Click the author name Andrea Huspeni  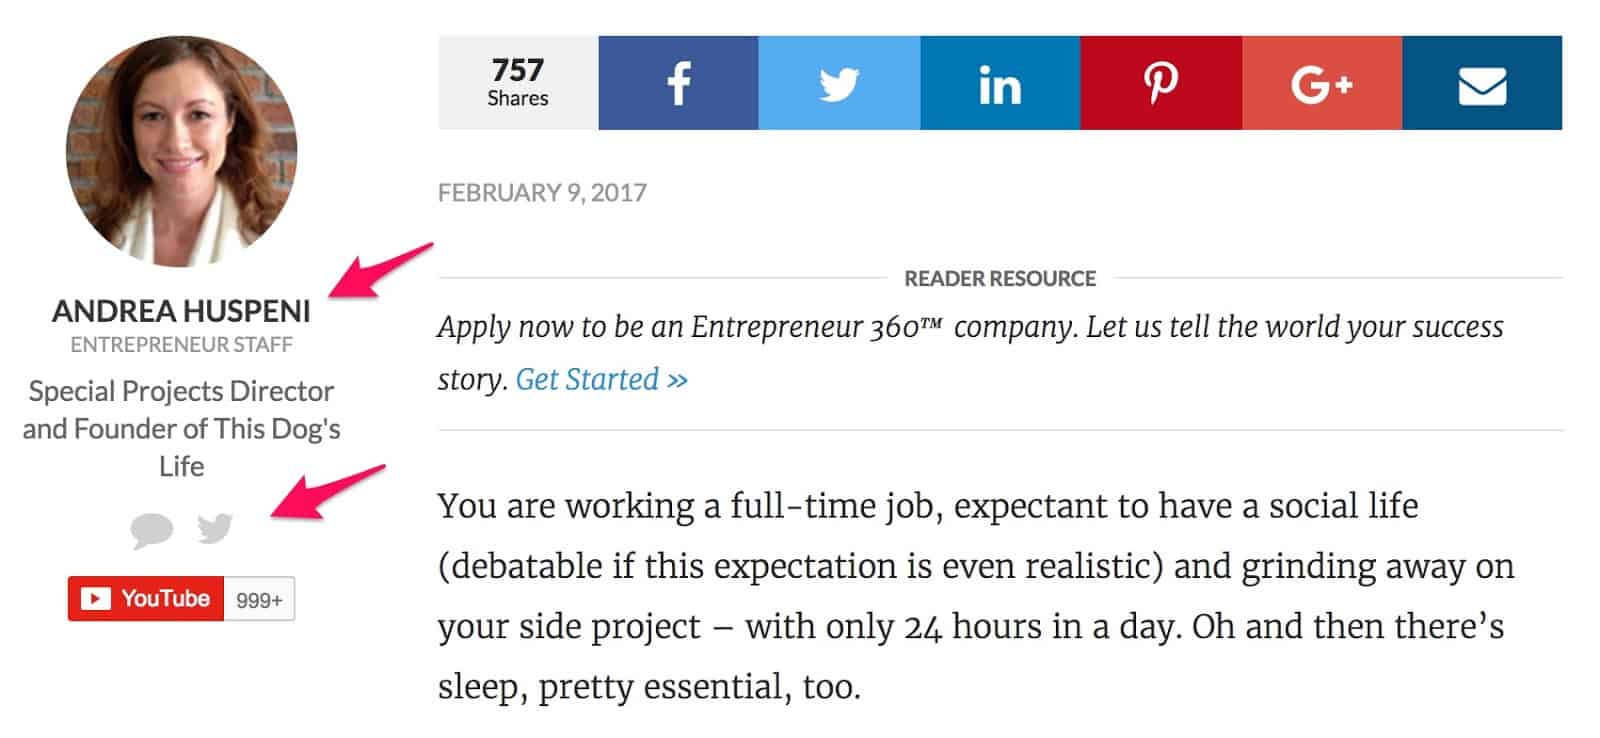point(181,311)
